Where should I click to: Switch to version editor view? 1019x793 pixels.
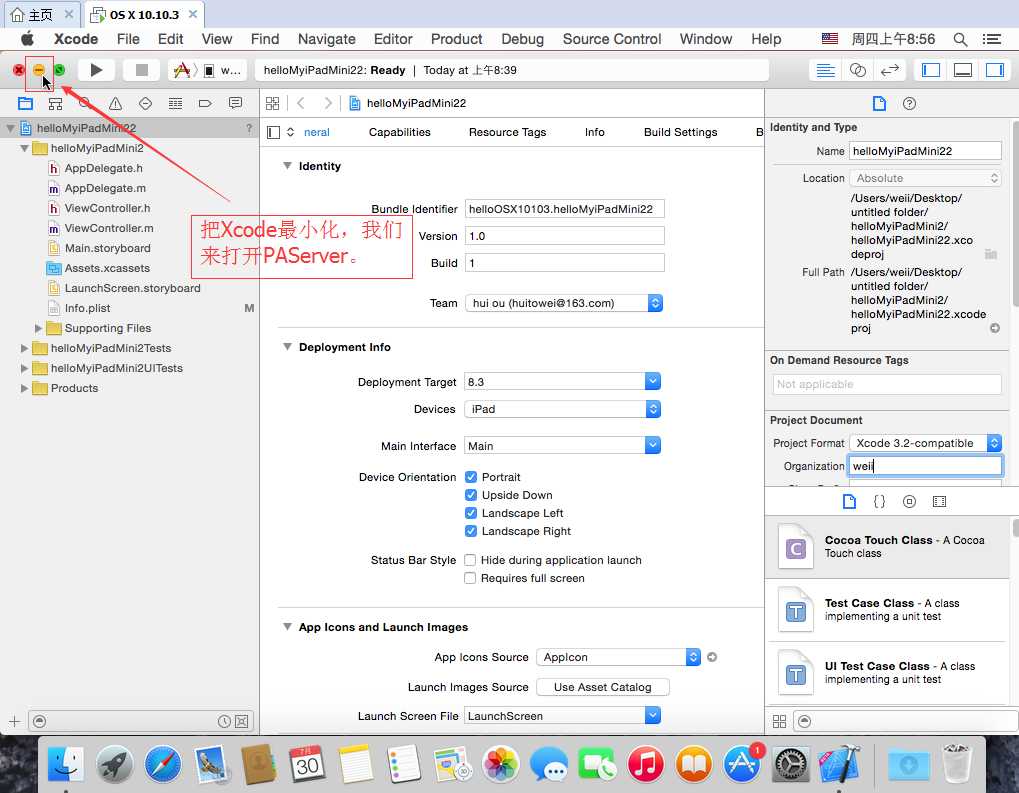890,70
